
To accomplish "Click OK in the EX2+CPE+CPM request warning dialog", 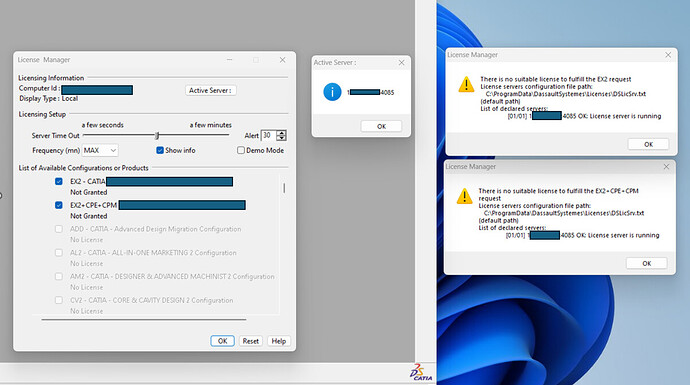I will click(x=646, y=264).
